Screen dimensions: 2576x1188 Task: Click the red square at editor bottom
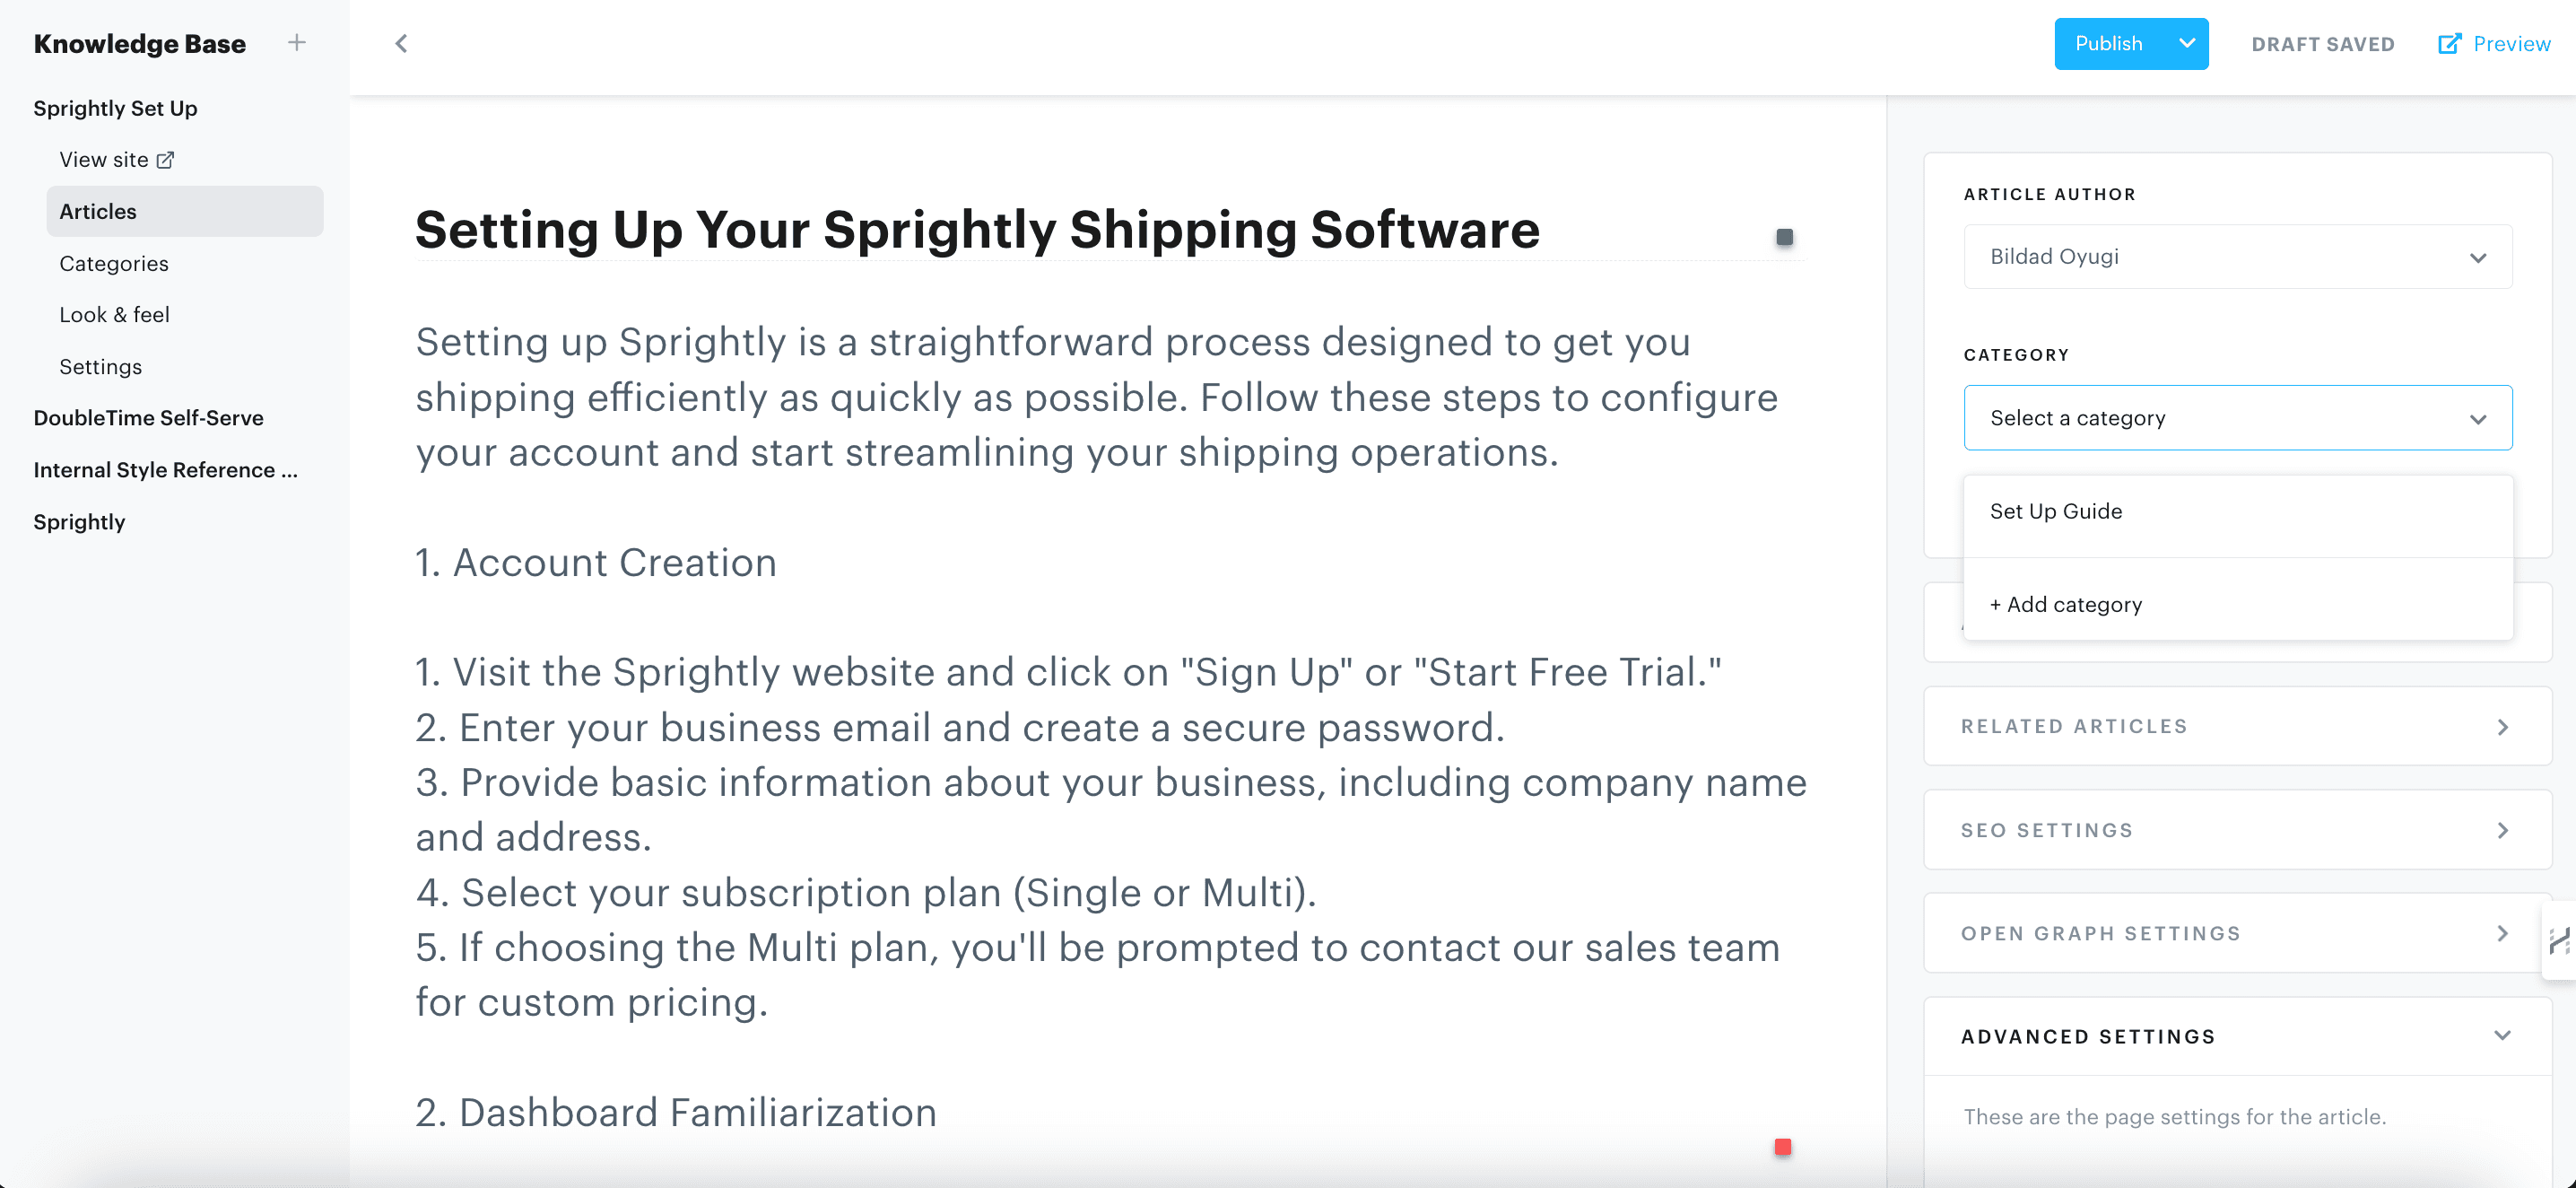[1782, 1146]
